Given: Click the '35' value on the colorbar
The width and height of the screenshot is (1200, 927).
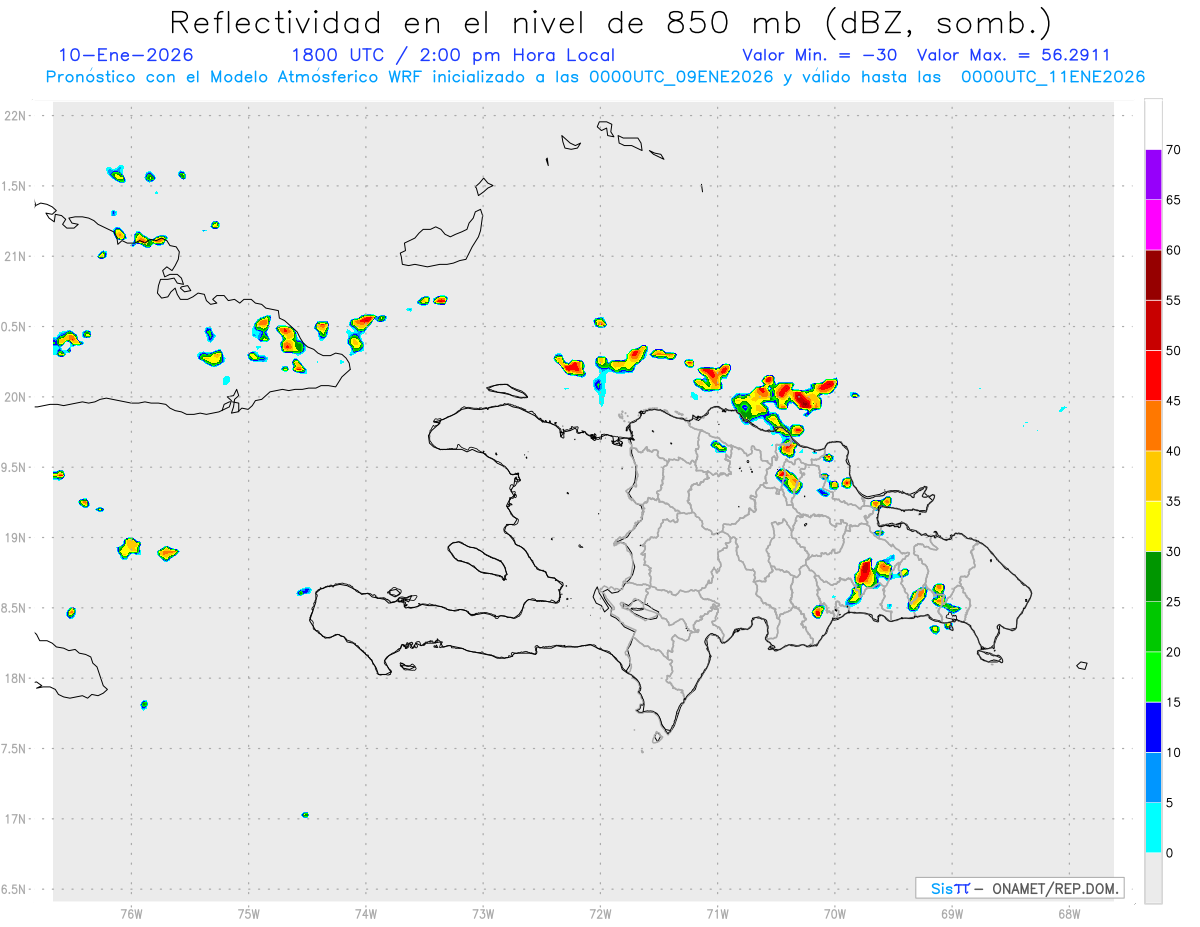Looking at the screenshot, I should [x=1173, y=501].
